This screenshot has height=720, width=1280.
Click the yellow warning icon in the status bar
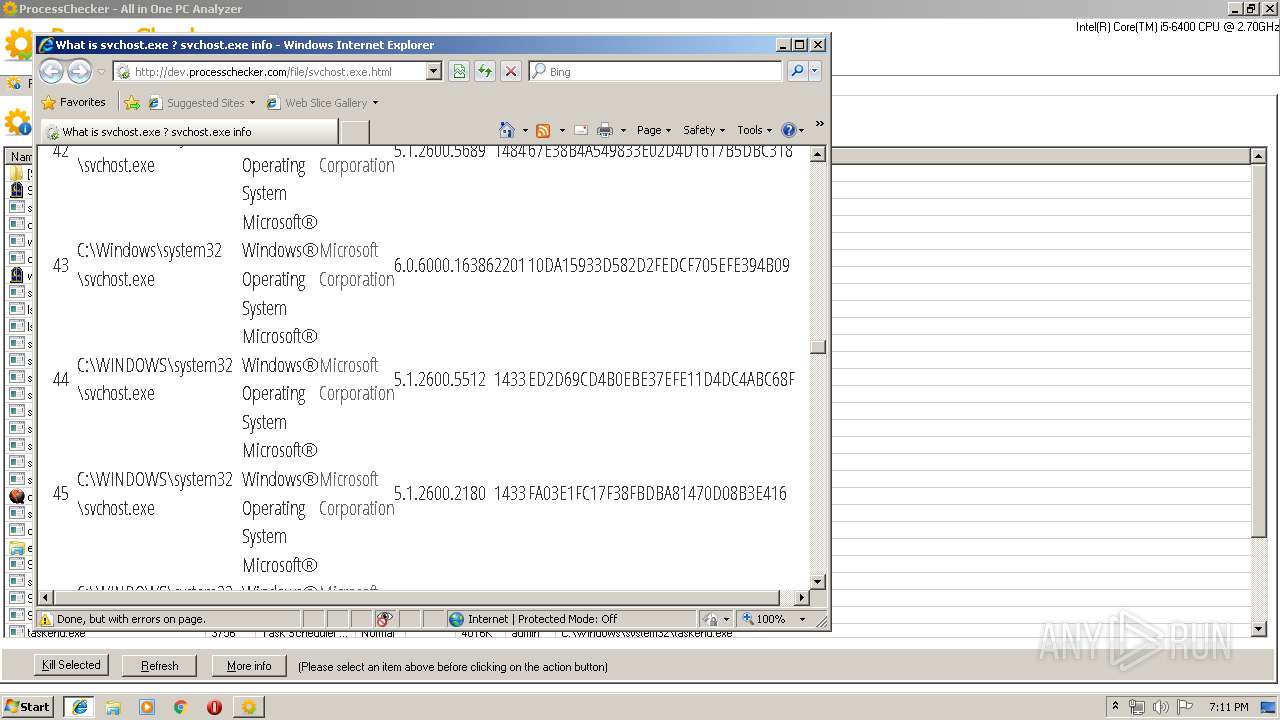(46, 619)
